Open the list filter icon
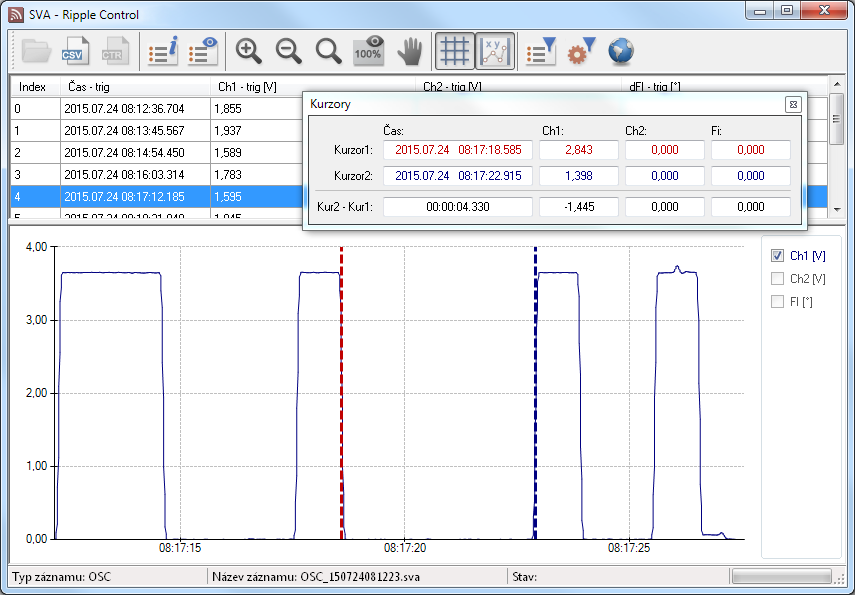Screen dimensions: 855x595 (x=541, y=51)
